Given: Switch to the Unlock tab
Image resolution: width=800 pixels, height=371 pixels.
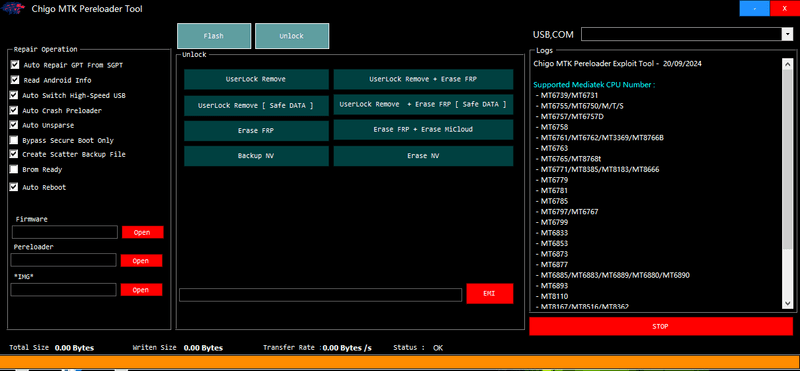Looking at the screenshot, I should pyautogui.click(x=292, y=36).
